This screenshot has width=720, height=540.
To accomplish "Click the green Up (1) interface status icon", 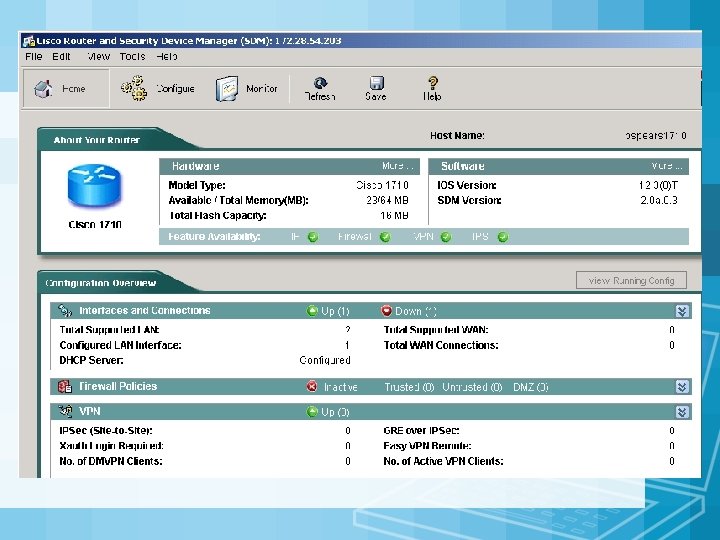I will click(312, 311).
